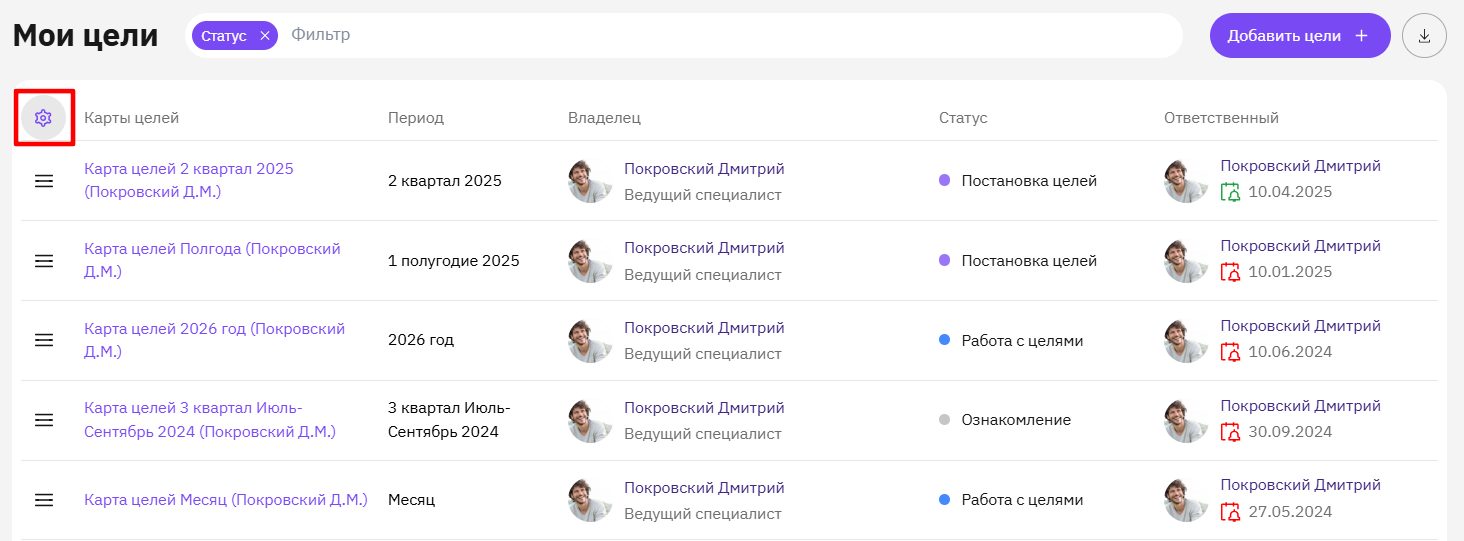
Task: Open hamburger menu for Карта целей Полгода row
Action: click(44, 261)
